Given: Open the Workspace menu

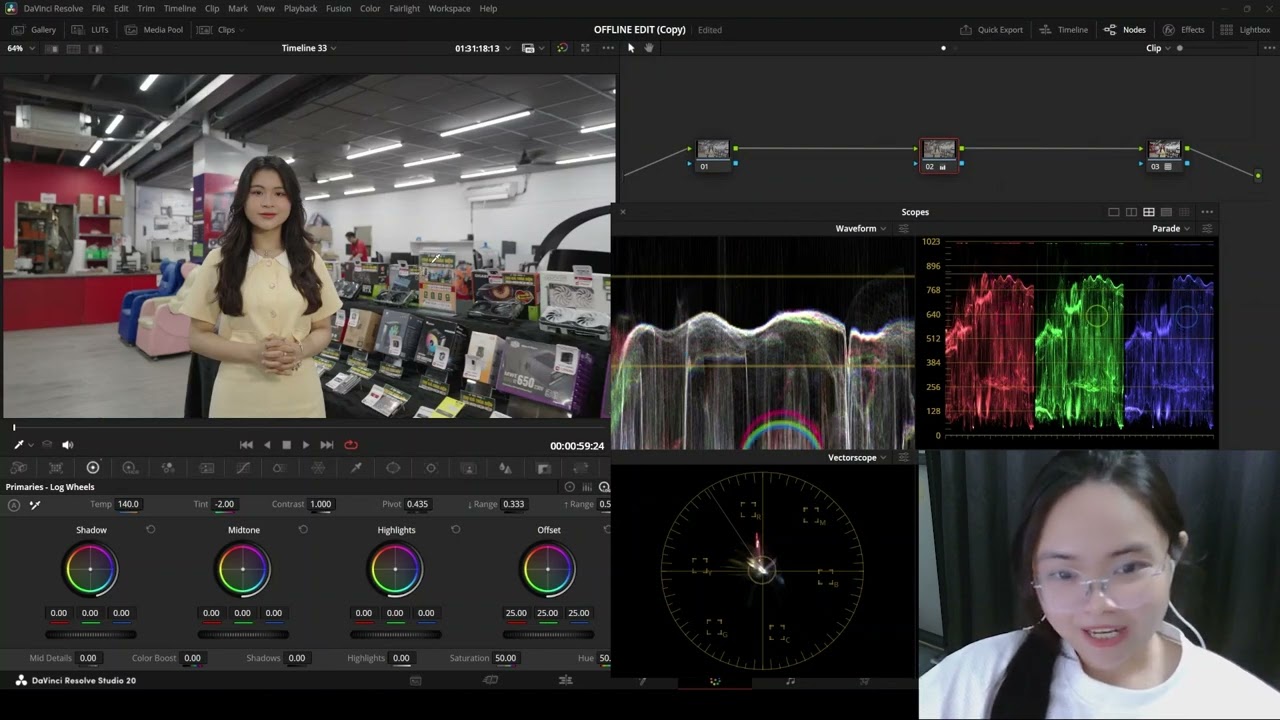Looking at the screenshot, I should click(x=449, y=8).
